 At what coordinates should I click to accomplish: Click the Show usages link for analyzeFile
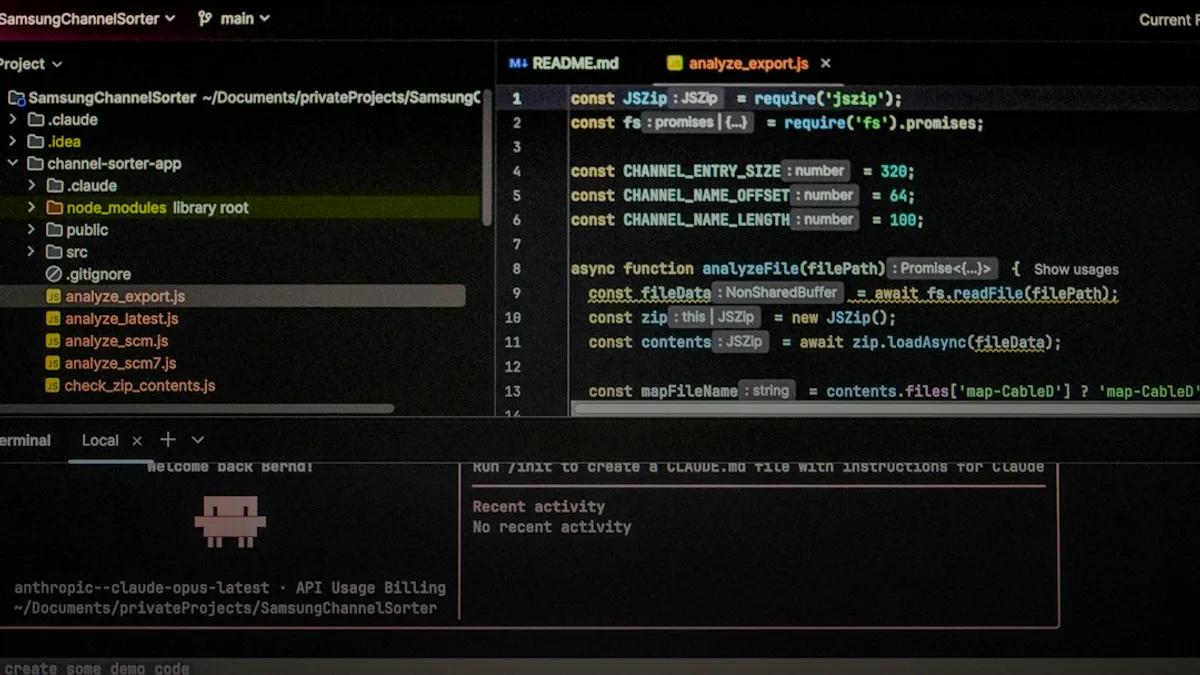coord(1076,269)
